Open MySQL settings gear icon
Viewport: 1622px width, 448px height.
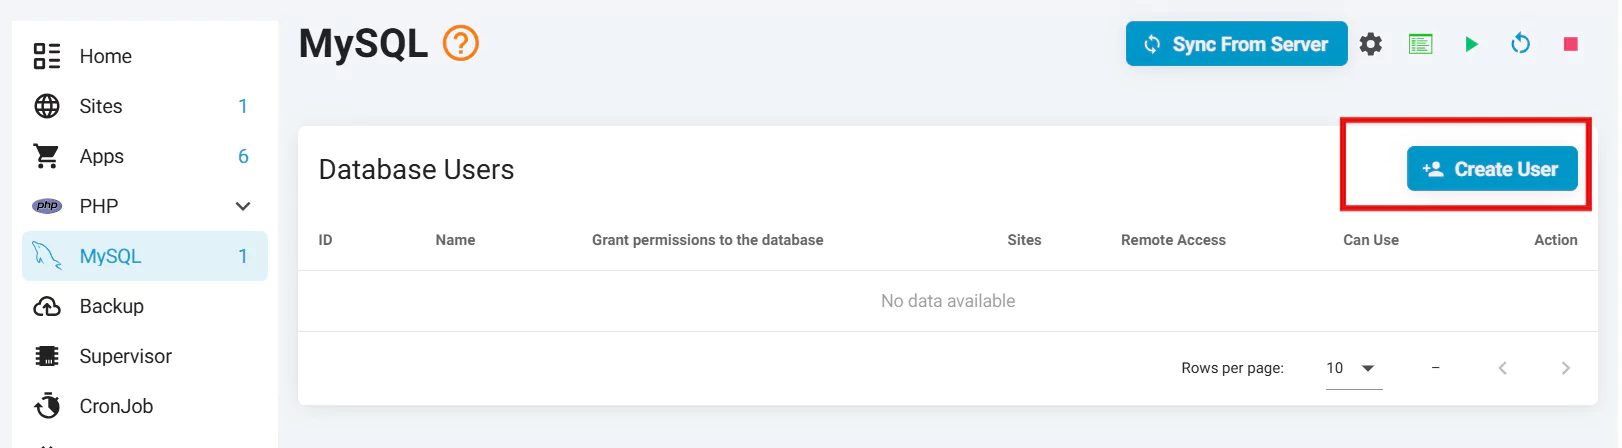point(1371,44)
